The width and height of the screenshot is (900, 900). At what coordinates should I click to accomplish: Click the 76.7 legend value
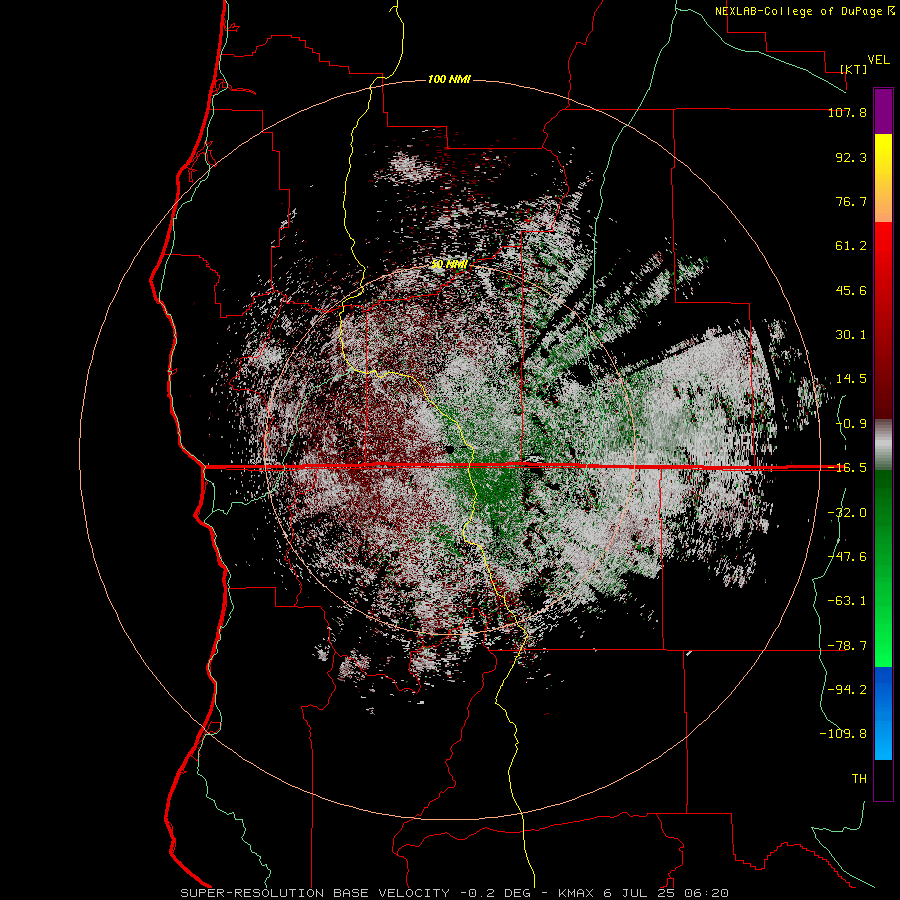point(851,201)
